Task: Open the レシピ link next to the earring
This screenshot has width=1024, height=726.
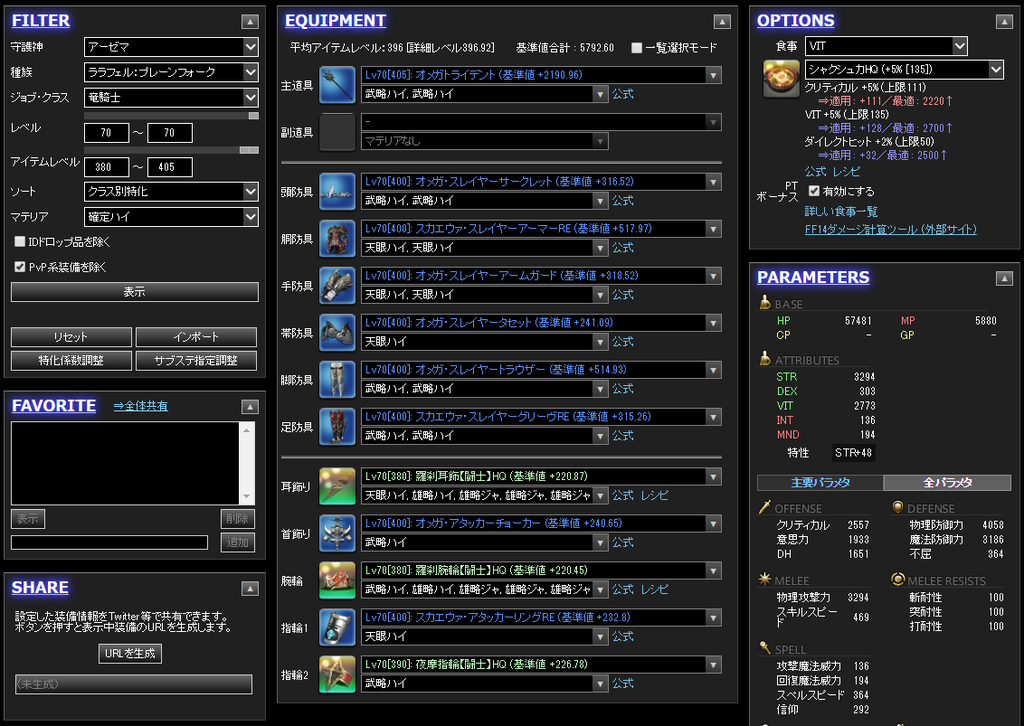Action: point(654,496)
